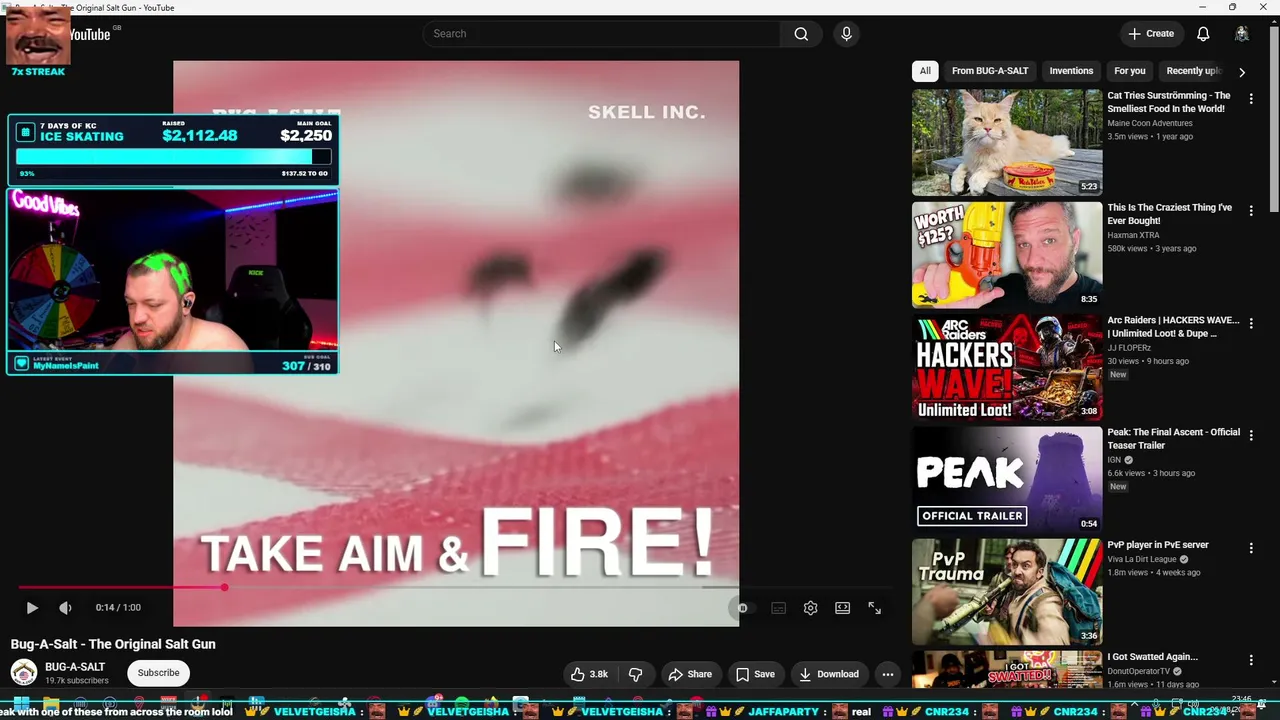Open options for Cat Tries Surströmming video
The height and width of the screenshot is (720, 1280).
1251,99
